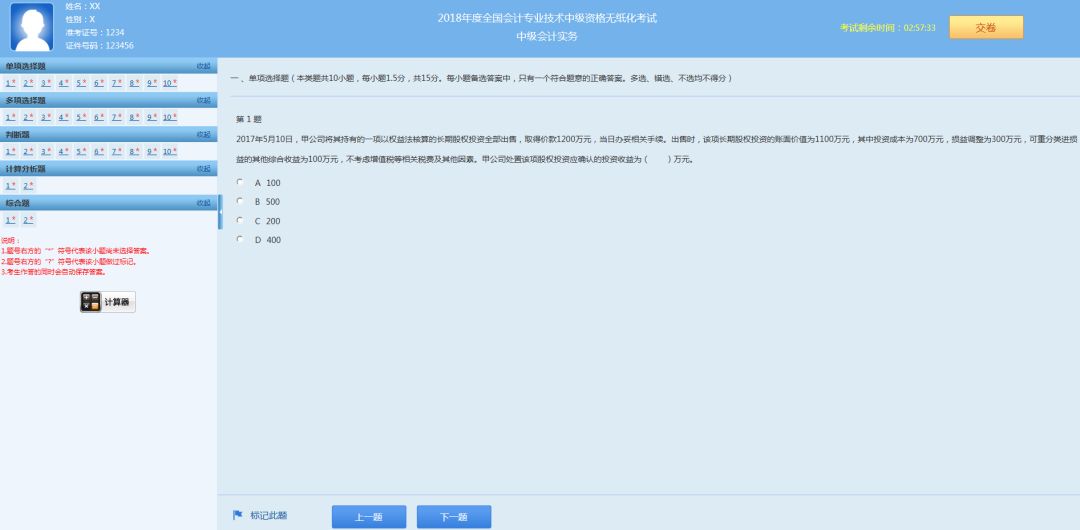Go to previous question 上一题
The width and height of the screenshot is (1080, 530).
[368, 517]
